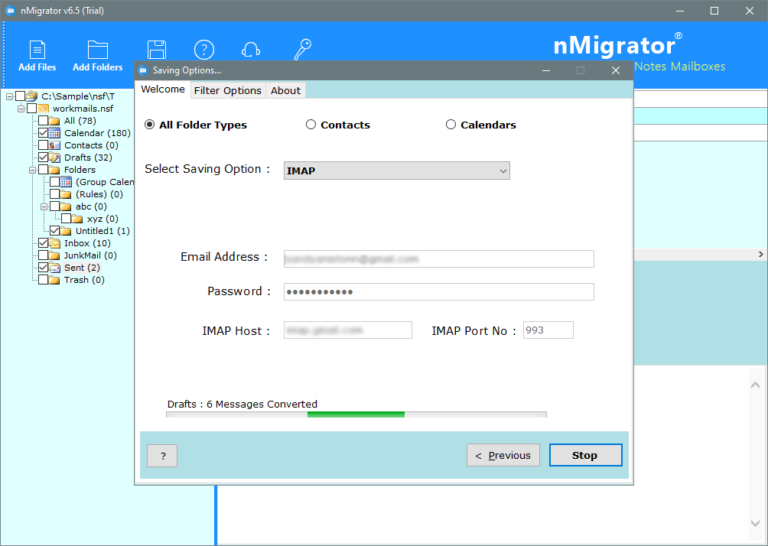The width and height of the screenshot is (768, 546).
Task: Open the Select Saving Option dropdown
Action: pos(397,170)
